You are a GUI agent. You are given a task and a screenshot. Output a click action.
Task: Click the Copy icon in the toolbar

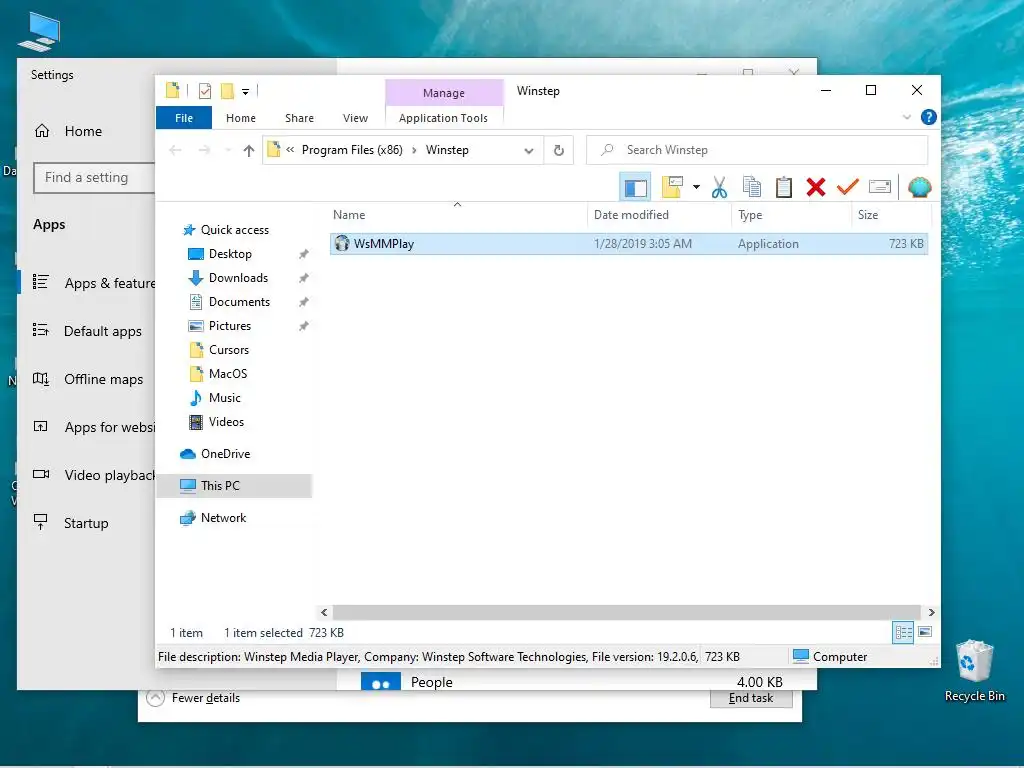(x=752, y=187)
